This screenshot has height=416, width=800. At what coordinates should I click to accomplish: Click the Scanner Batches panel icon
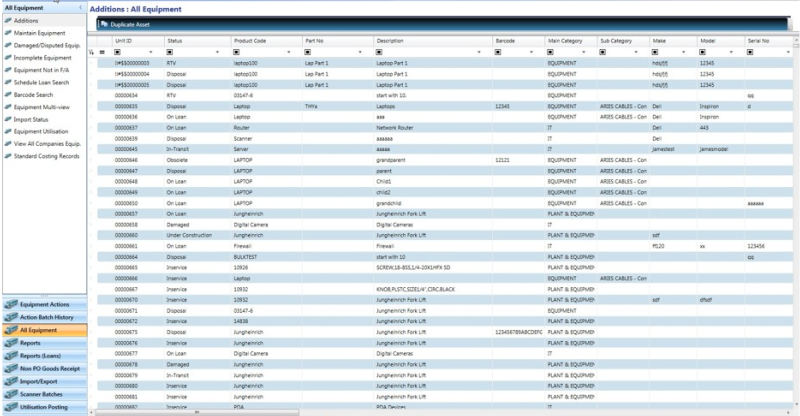click(11, 394)
